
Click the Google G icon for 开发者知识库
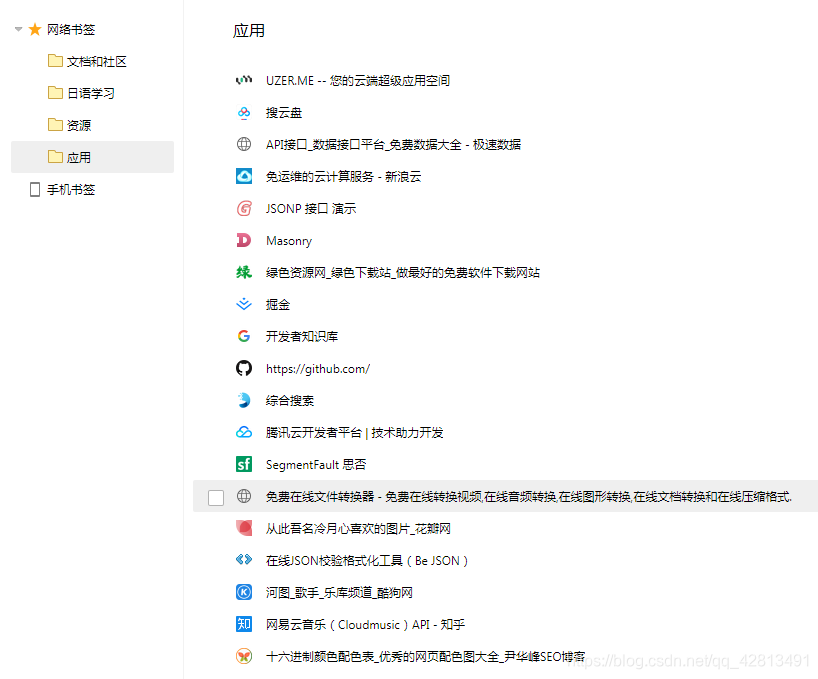coord(244,336)
